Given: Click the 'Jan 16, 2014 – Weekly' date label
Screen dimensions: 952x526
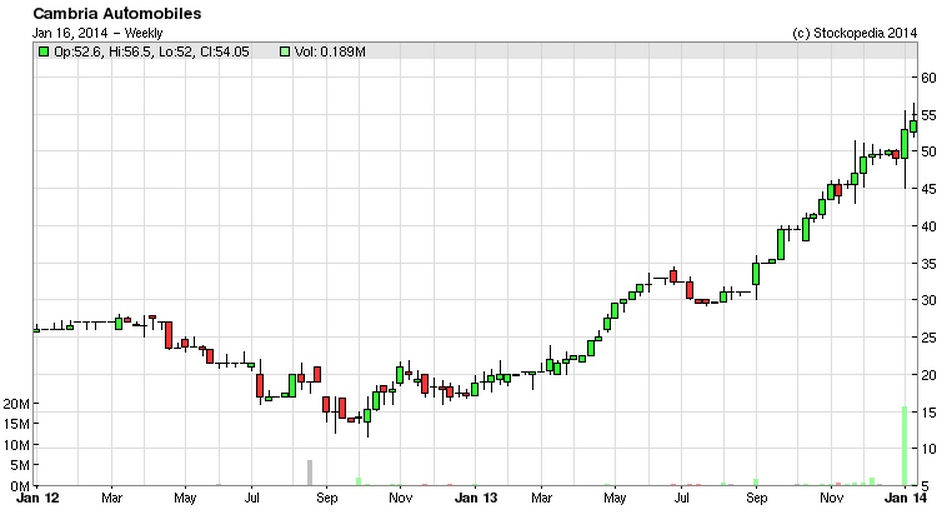Looking at the screenshot, I should [97, 33].
